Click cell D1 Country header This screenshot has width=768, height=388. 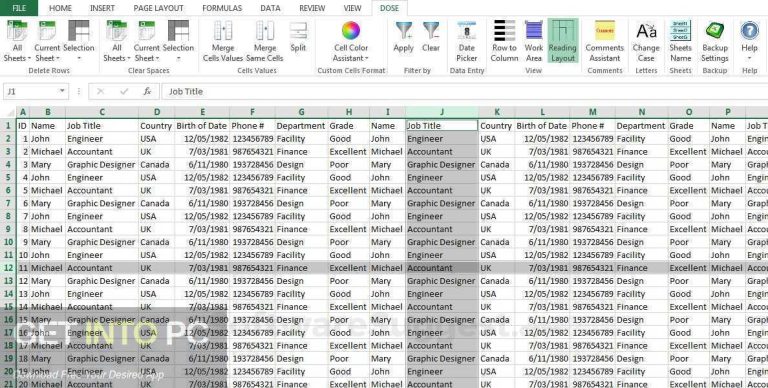point(156,126)
